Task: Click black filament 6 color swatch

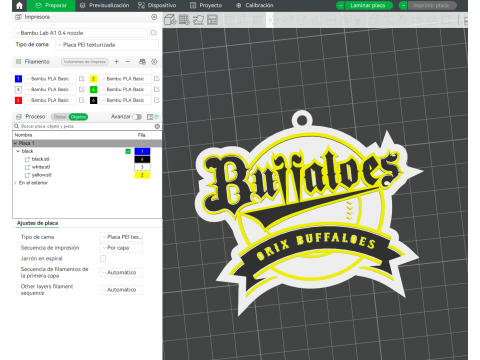Action: pyautogui.click(x=94, y=100)
